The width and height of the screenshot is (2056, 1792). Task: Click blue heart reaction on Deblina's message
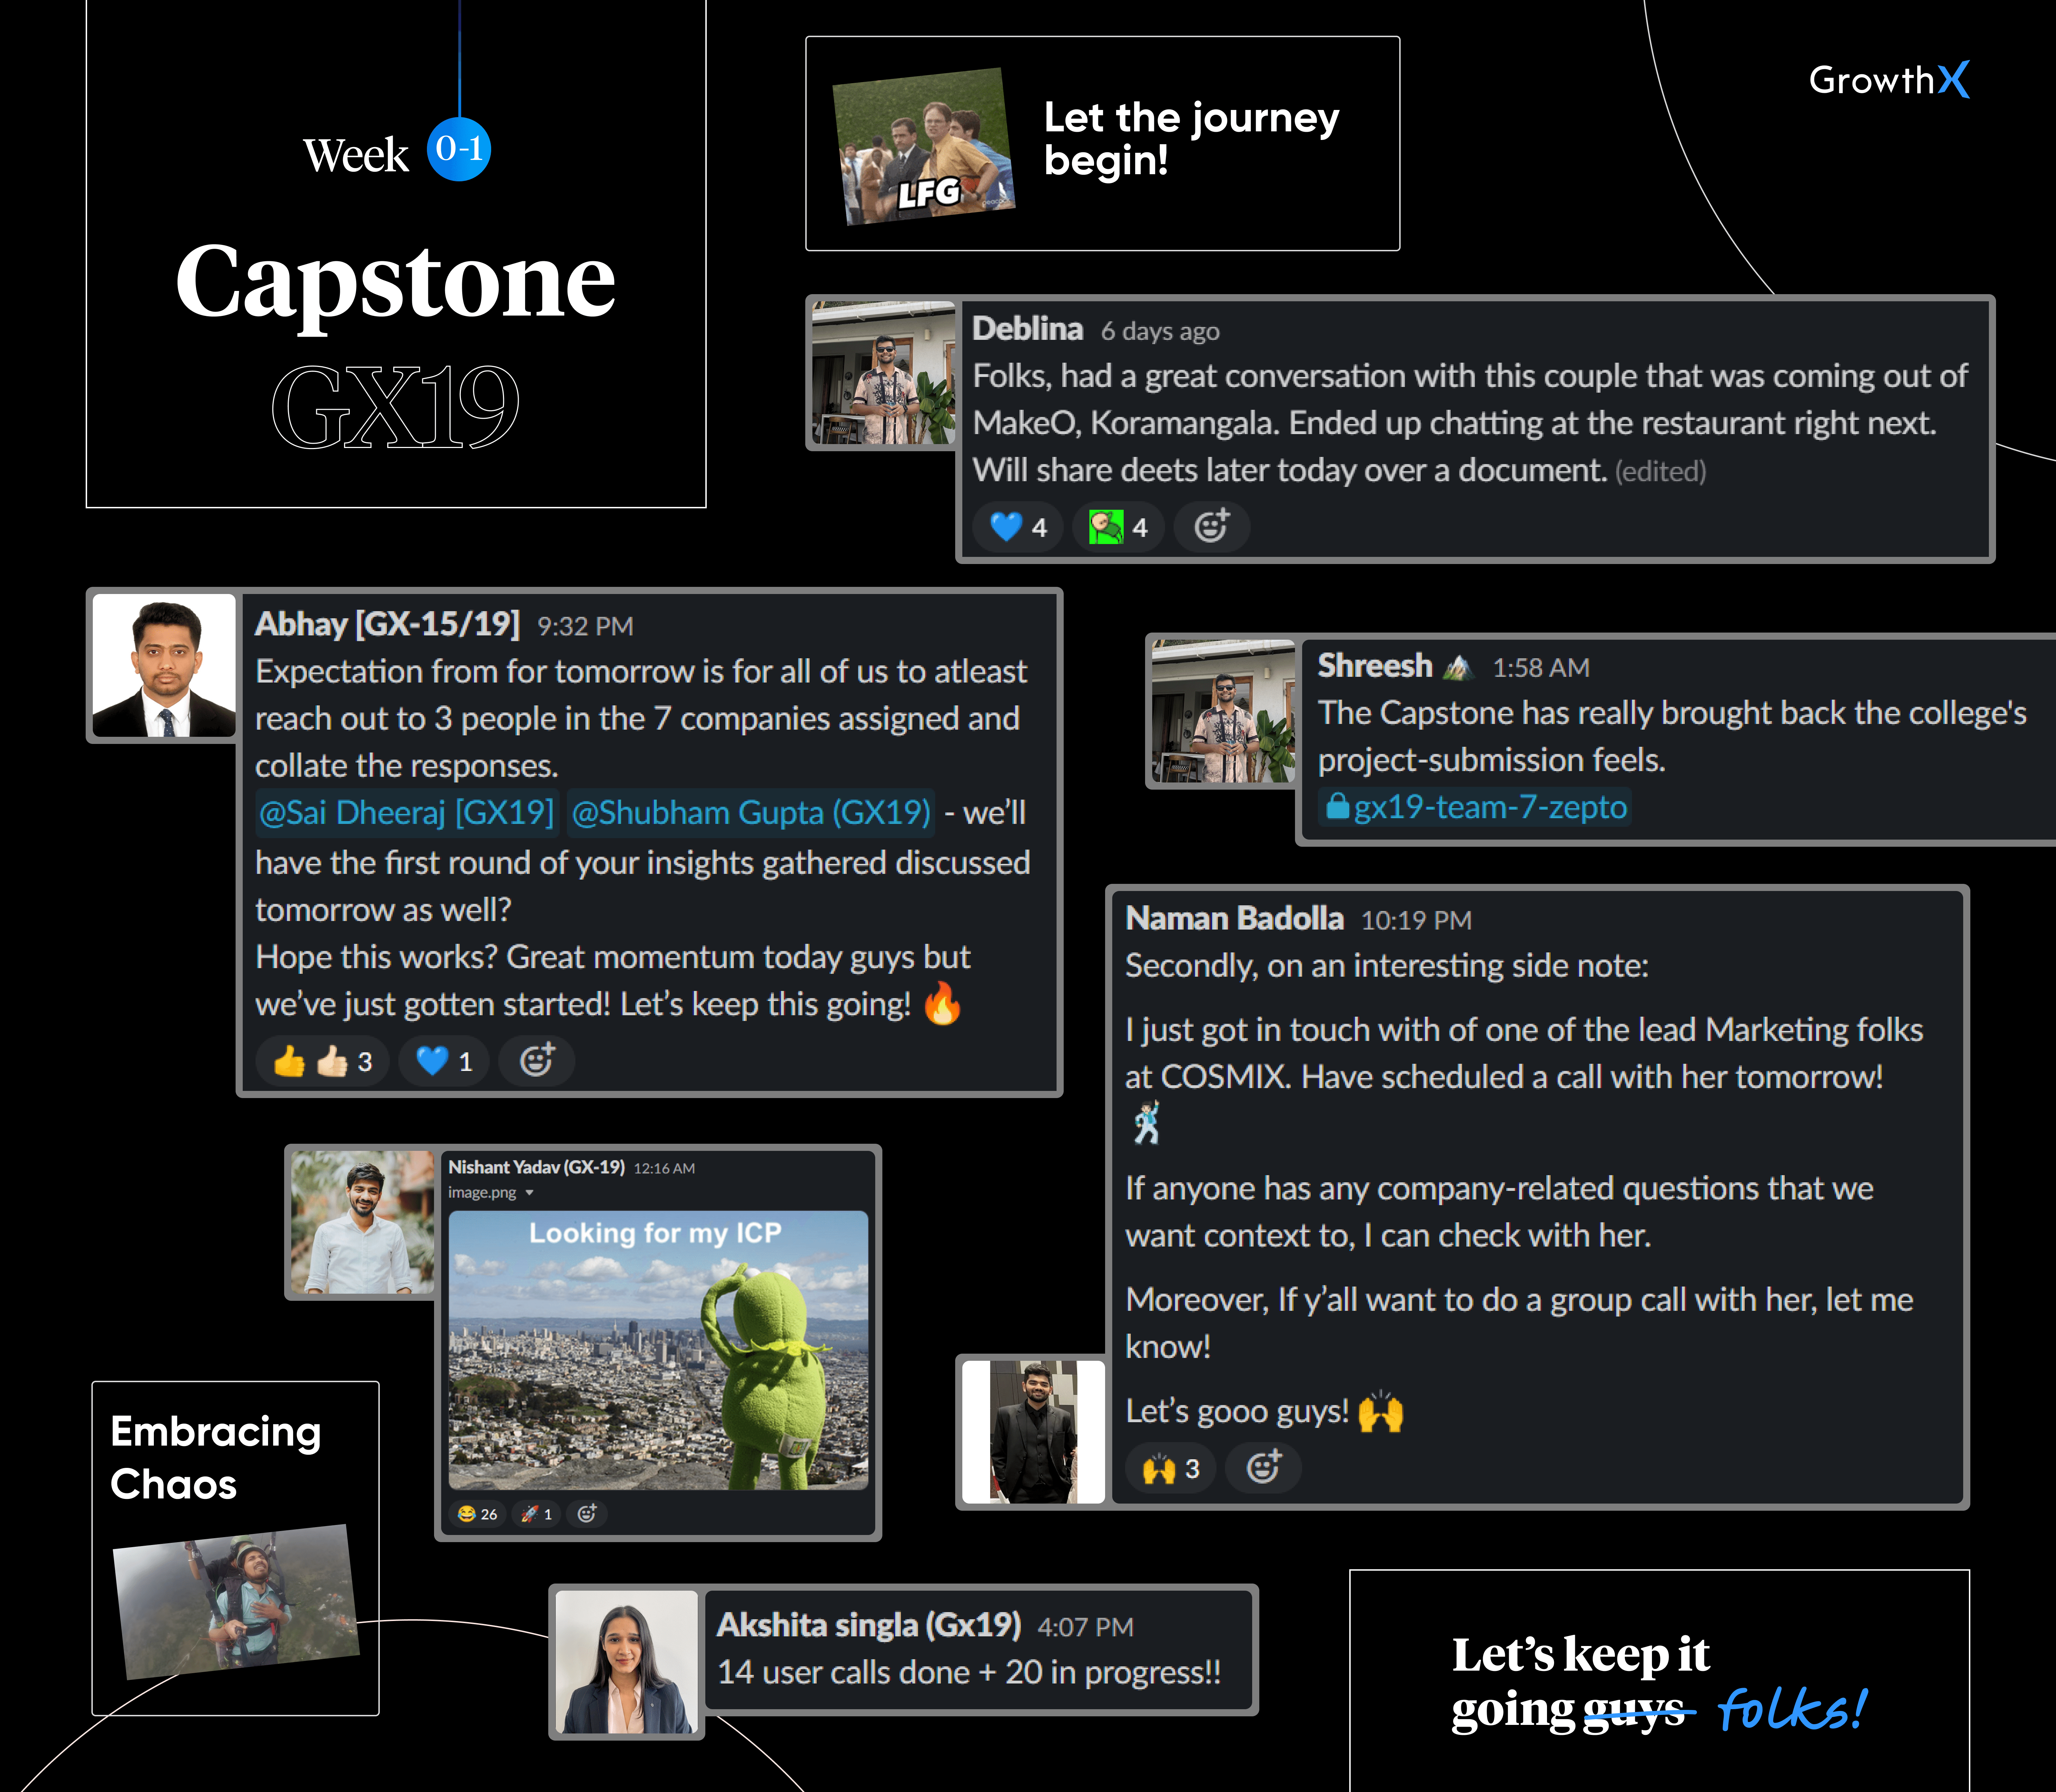(x=1018, y=527)
